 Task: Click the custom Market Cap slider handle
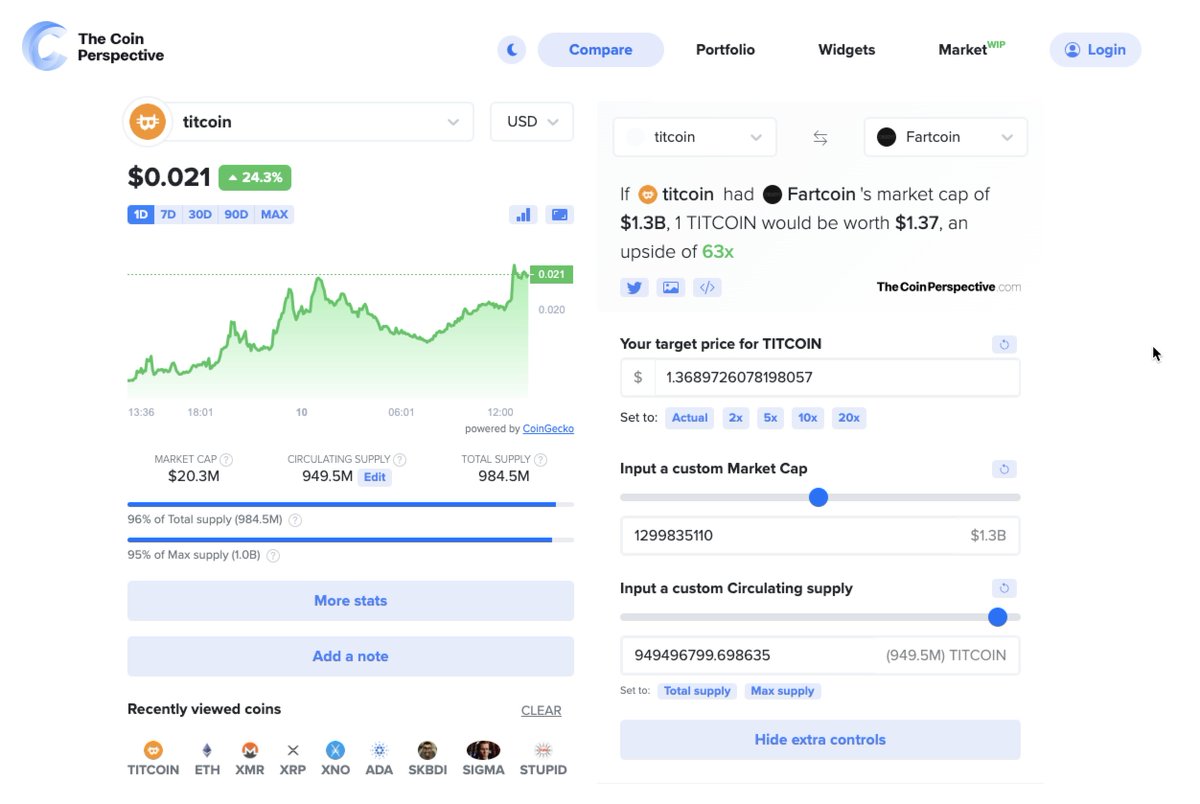[x=818, y=497]
